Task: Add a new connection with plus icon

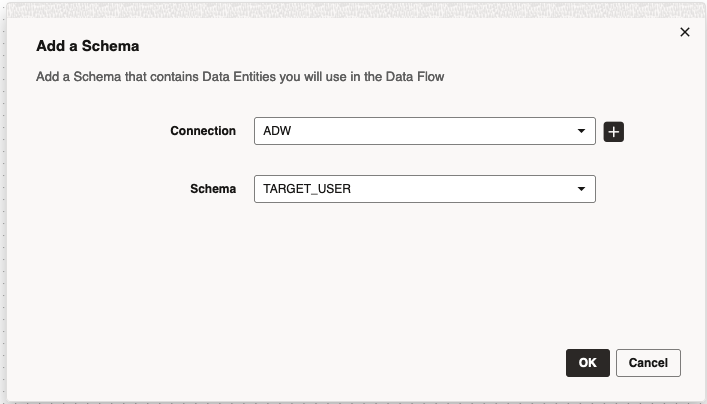Action: [614, 132]
